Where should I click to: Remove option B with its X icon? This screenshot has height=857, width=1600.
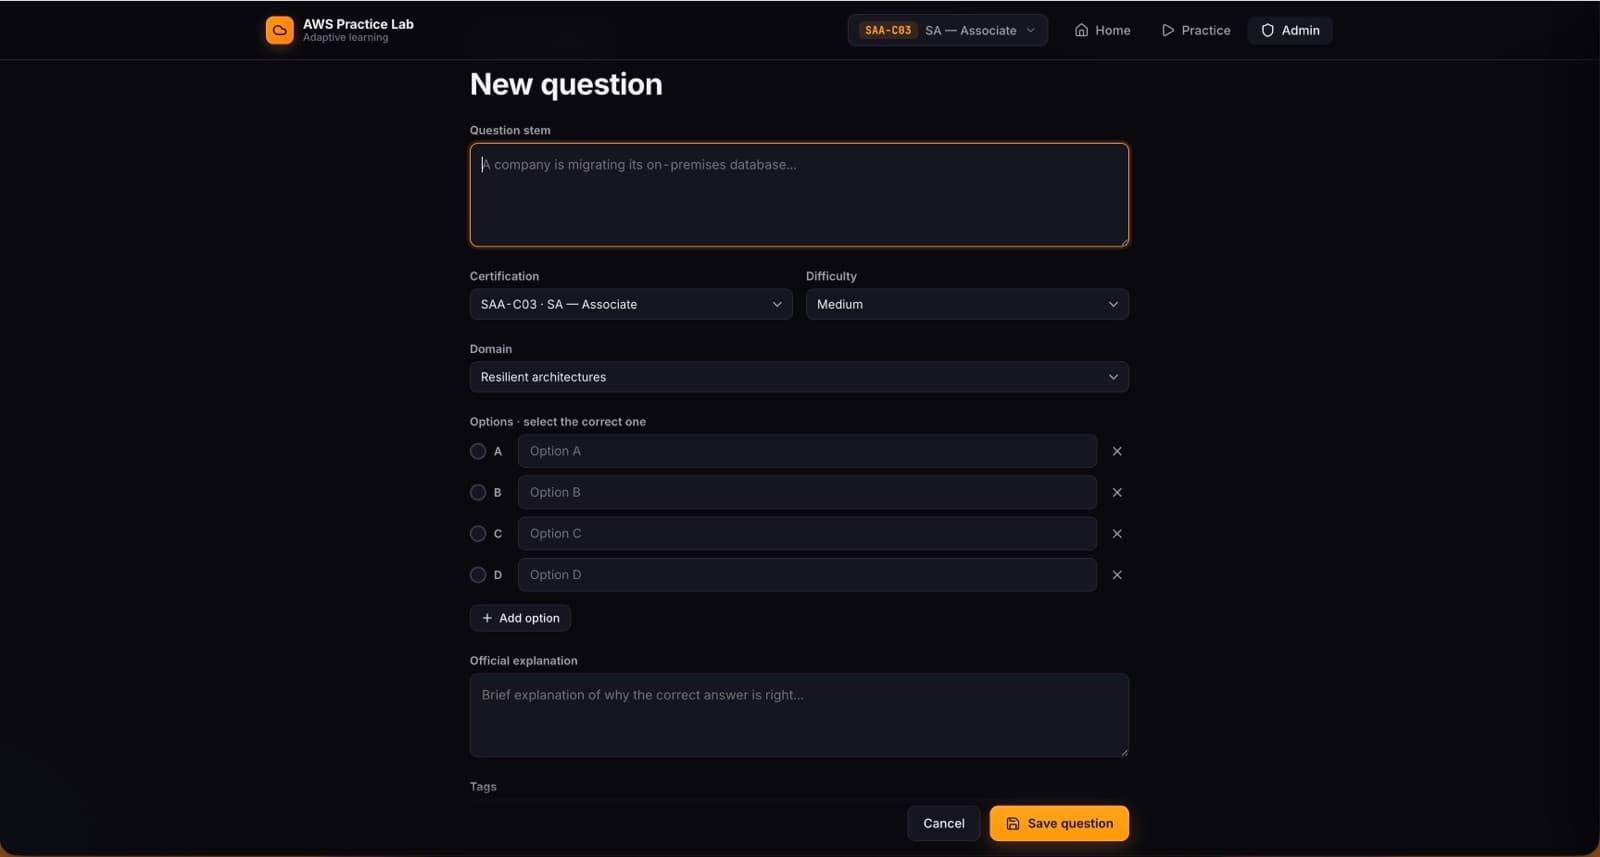tap(1117, 492)
